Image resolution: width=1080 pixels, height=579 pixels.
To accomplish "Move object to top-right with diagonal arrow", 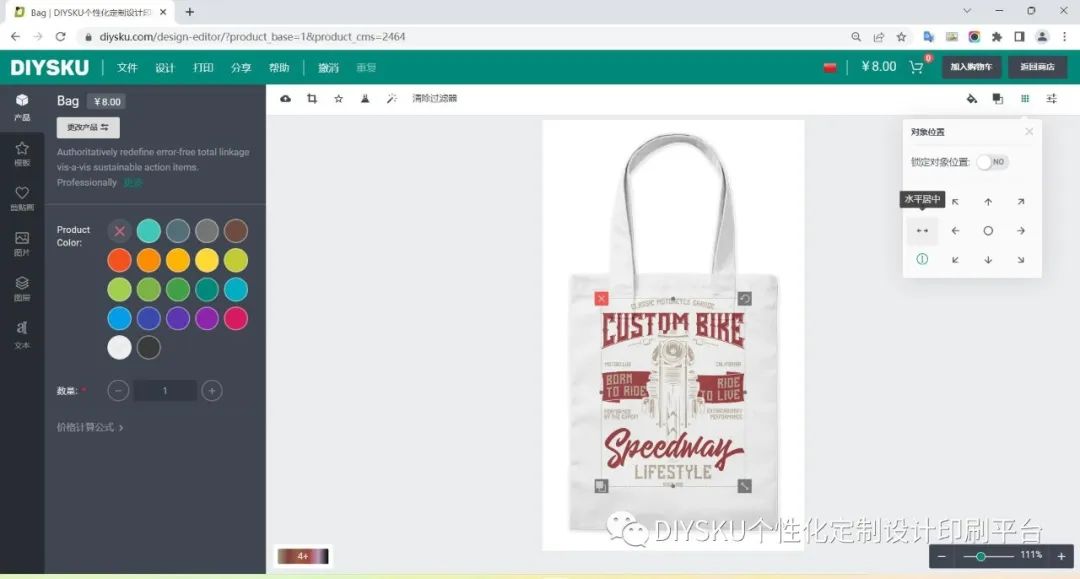I will point(1021,202).
